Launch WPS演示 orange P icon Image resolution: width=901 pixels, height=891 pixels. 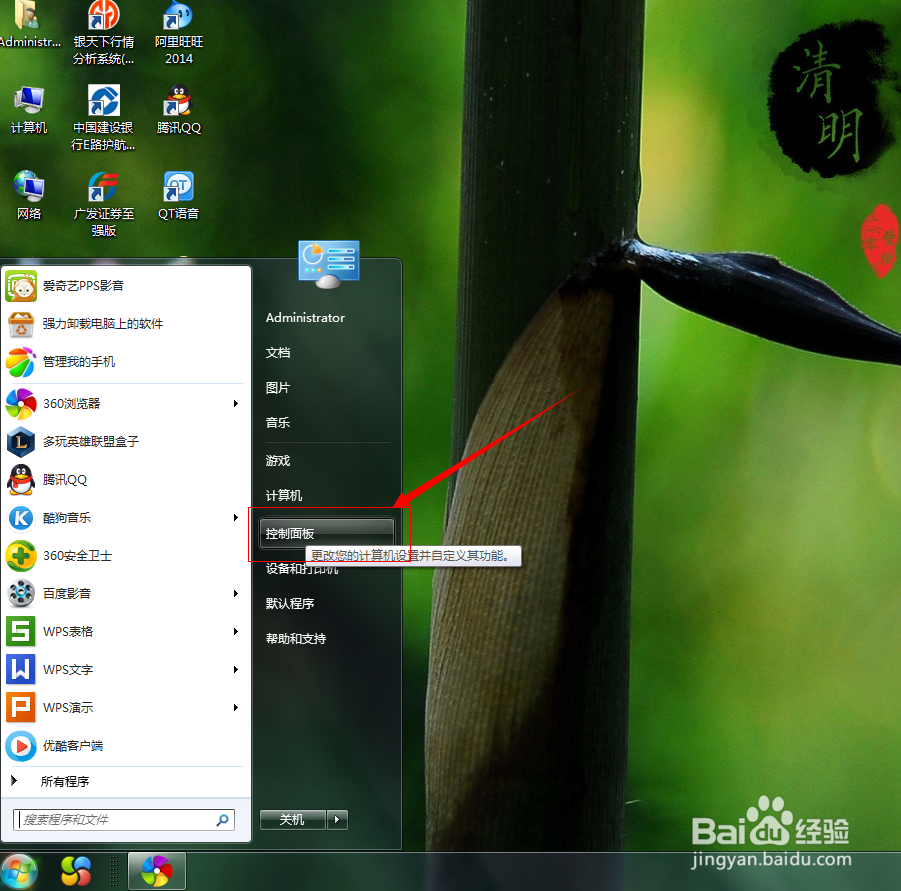(21, 707)
